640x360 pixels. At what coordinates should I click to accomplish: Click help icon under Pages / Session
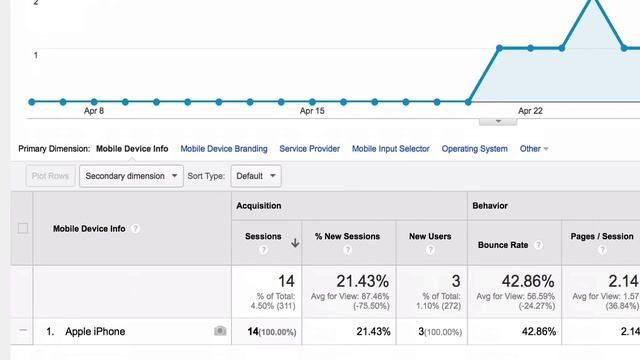[x=602, y=250]
